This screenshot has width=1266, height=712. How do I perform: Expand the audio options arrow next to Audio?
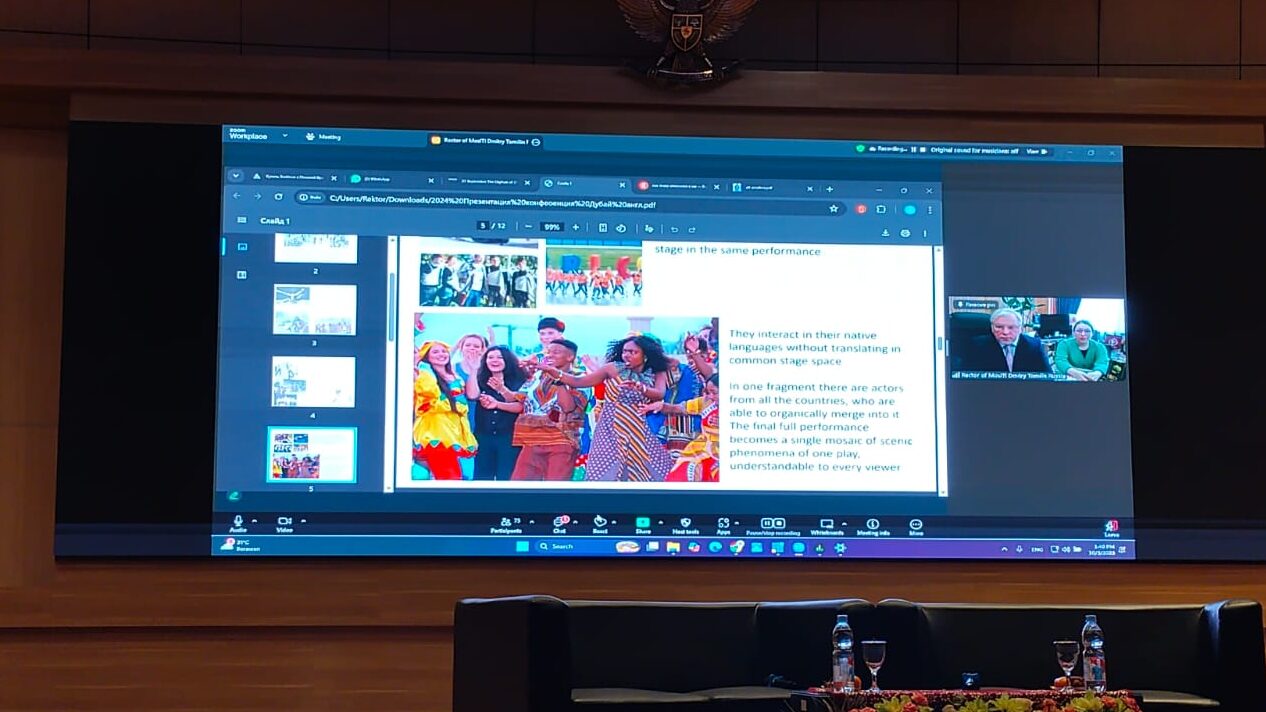pos(254,520)
